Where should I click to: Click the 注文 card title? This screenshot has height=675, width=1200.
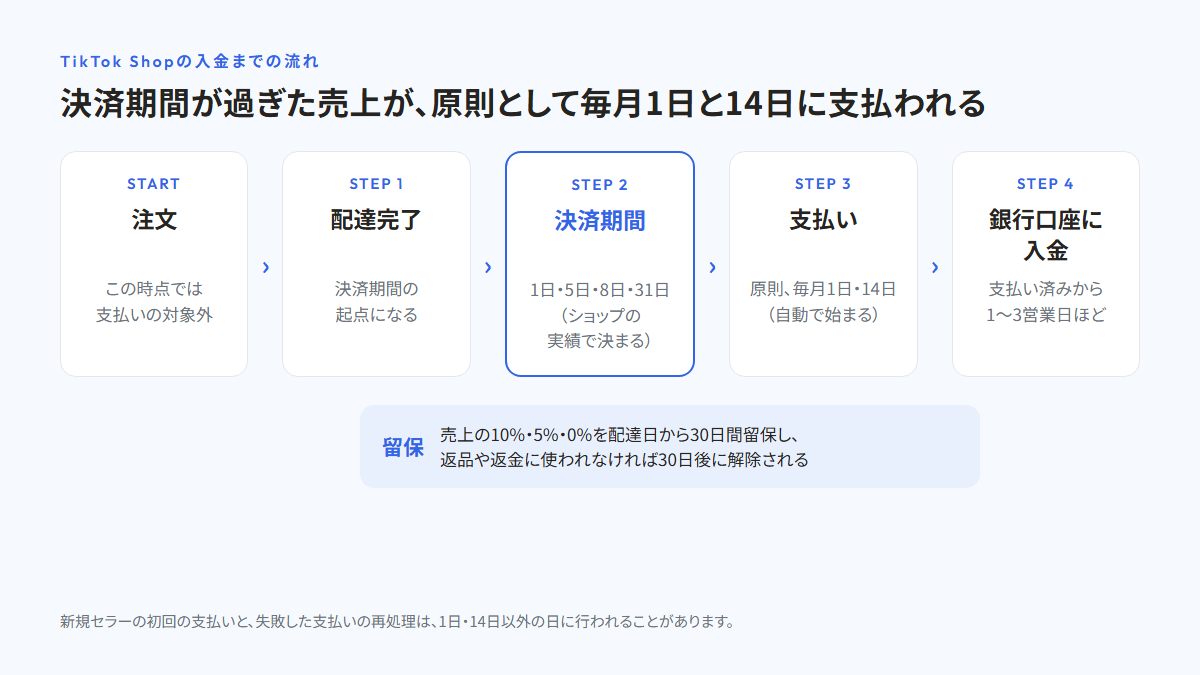pos(154,220)
